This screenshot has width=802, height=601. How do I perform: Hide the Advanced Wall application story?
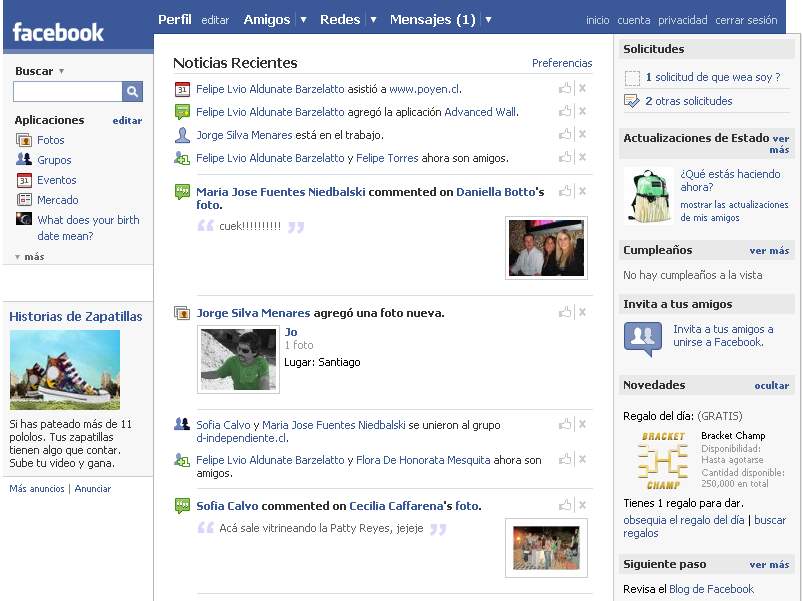click(x=582, y=111)
